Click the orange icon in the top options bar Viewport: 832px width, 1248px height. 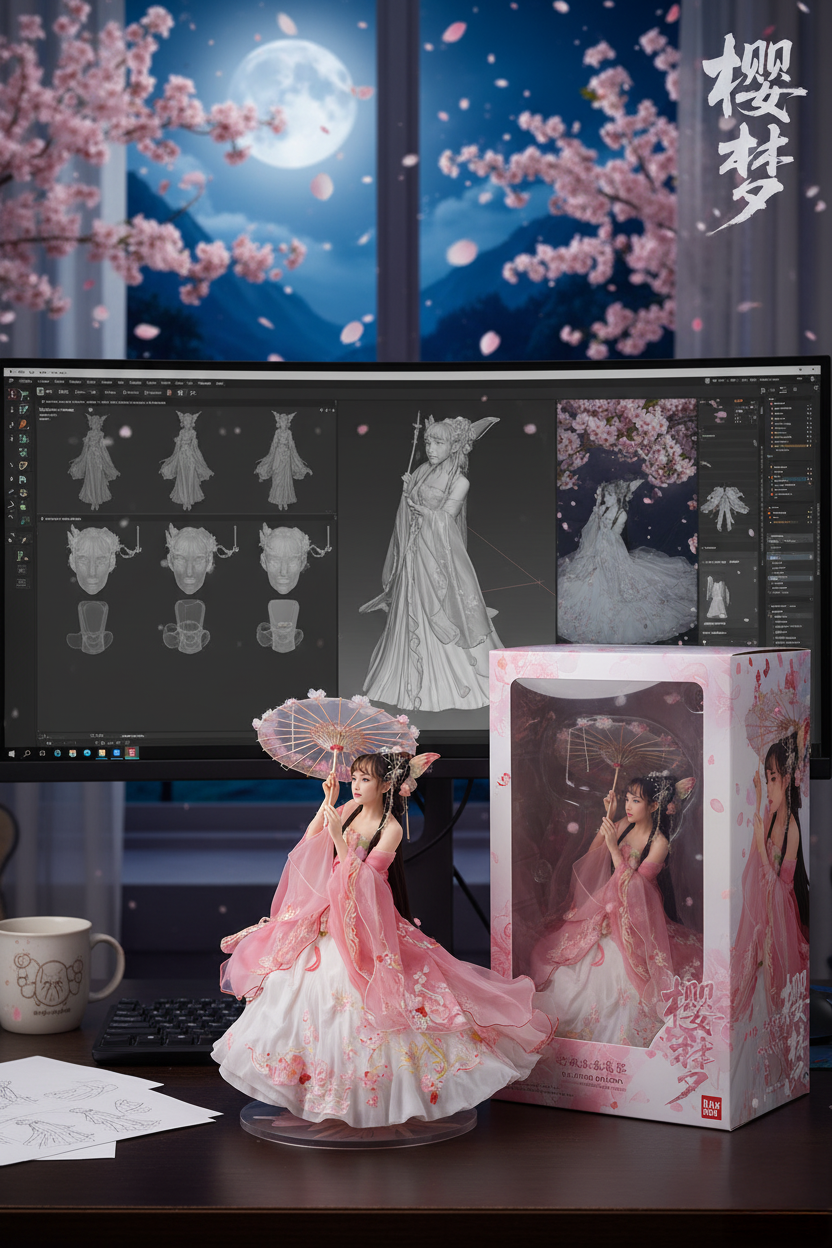169,392
